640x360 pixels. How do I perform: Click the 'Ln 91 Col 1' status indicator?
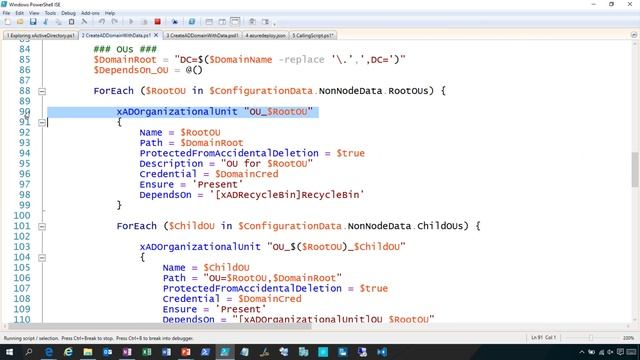click(543, 338)
